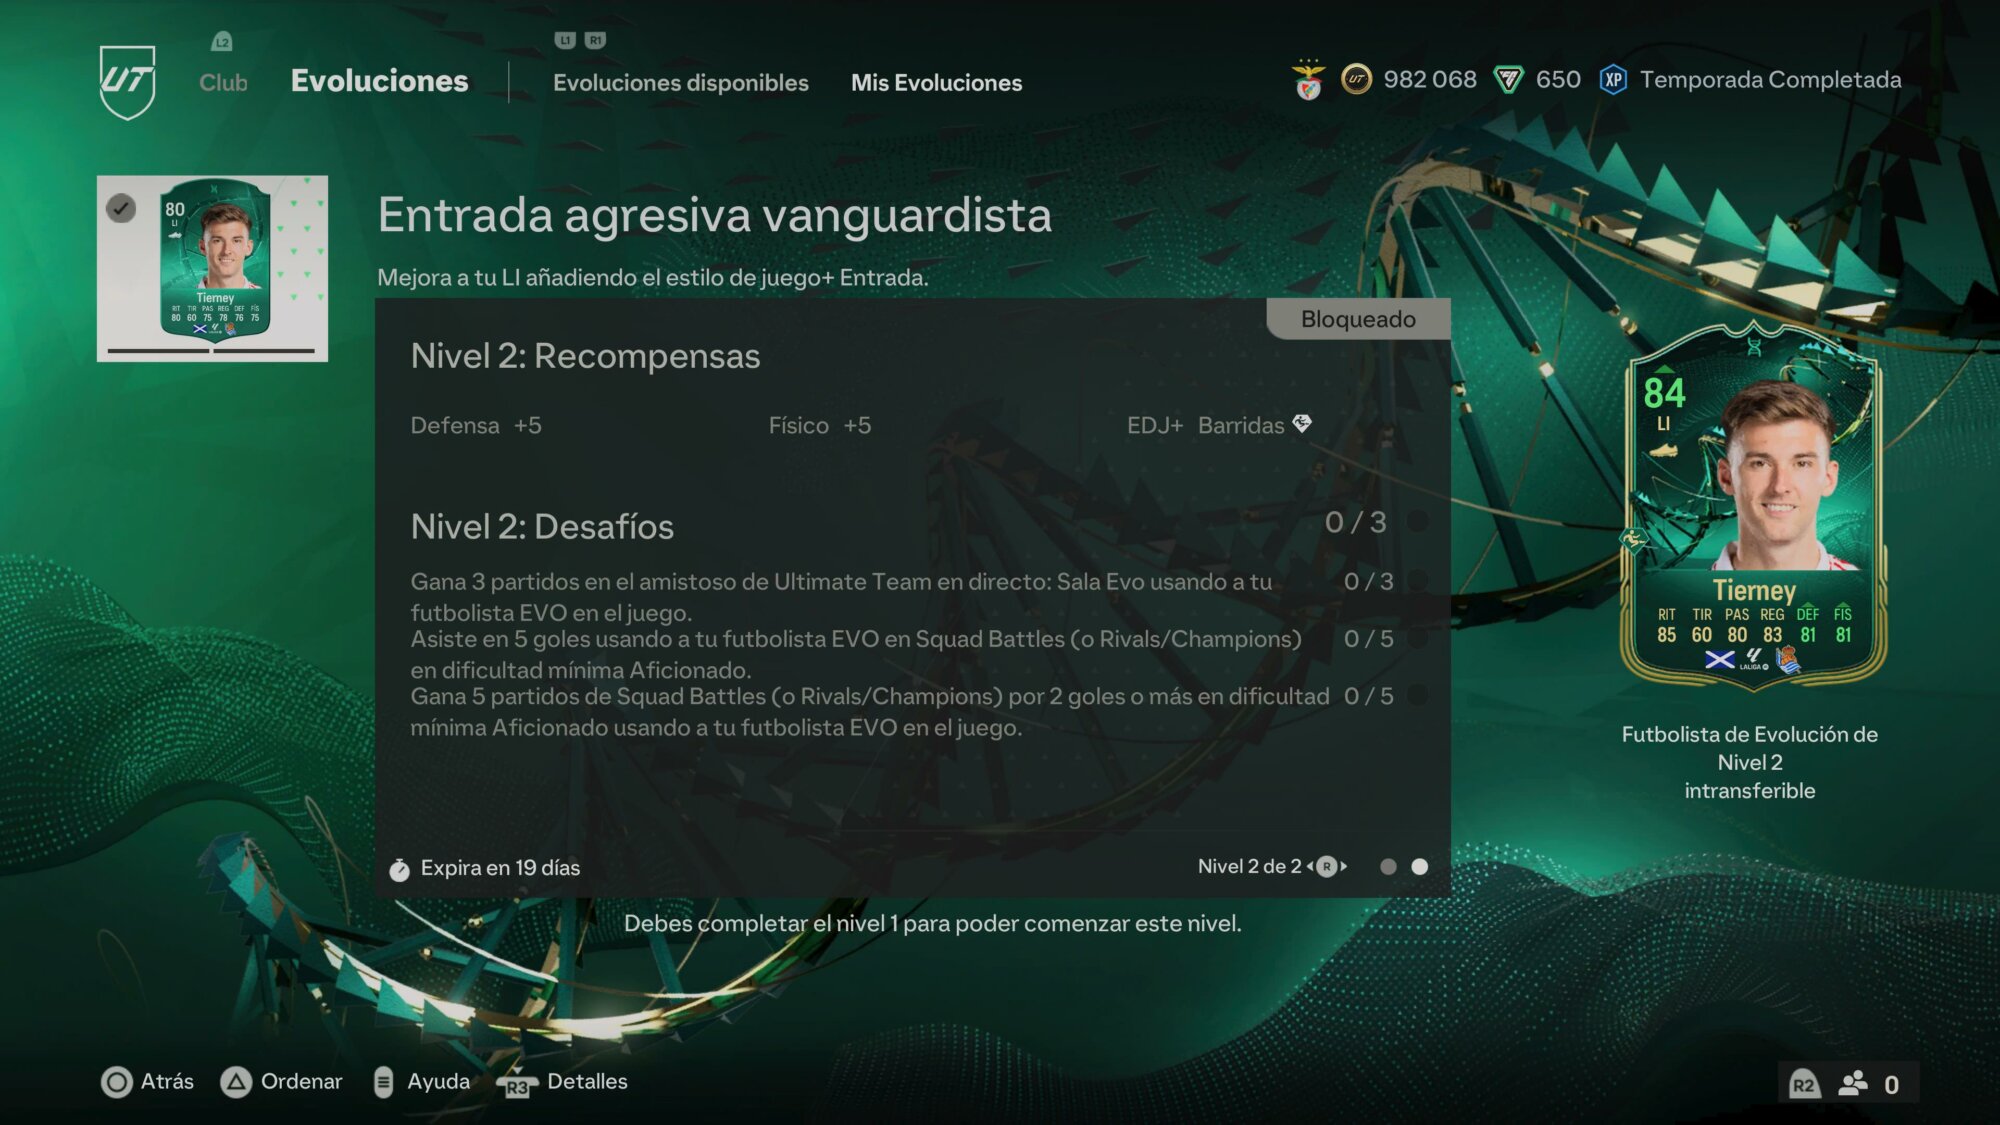This screenshot has width=2000, height=1125.
Task: Click the Gana 3 partidos challenge text
Action: pyautogui.click(x=841, y=597)
